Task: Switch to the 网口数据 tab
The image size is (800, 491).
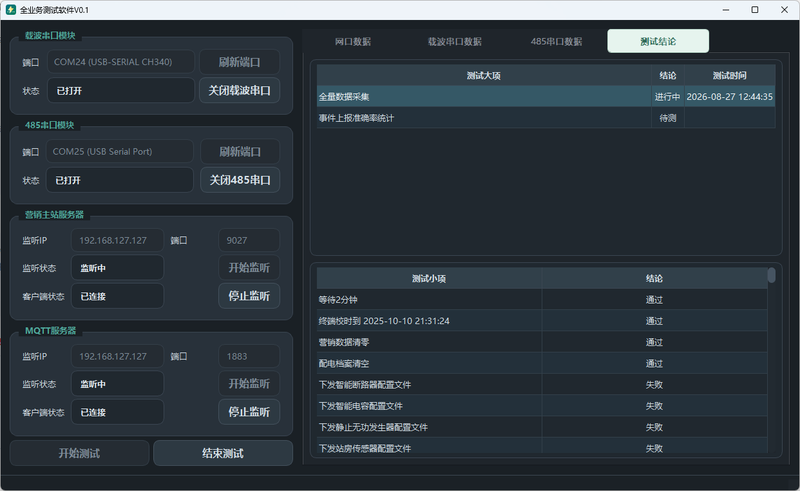Action: click(353, 41)
